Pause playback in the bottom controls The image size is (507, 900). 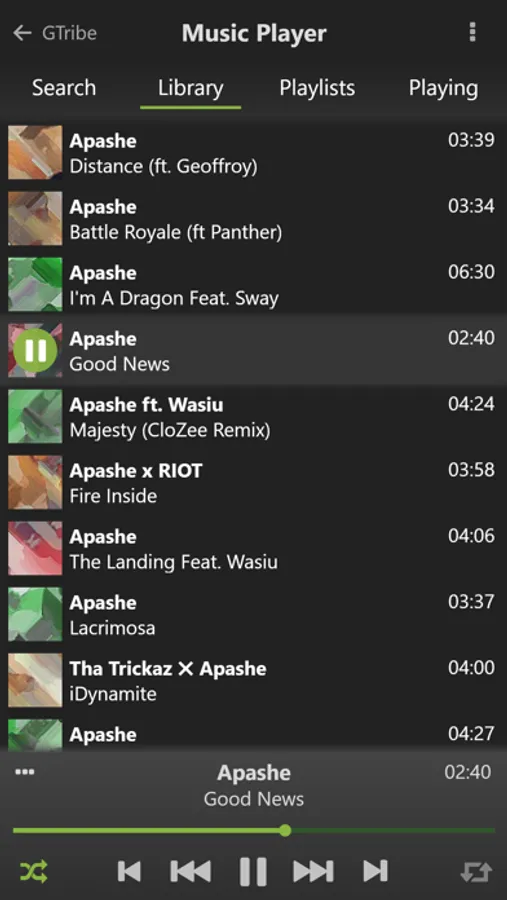click(x=253, y=871)
